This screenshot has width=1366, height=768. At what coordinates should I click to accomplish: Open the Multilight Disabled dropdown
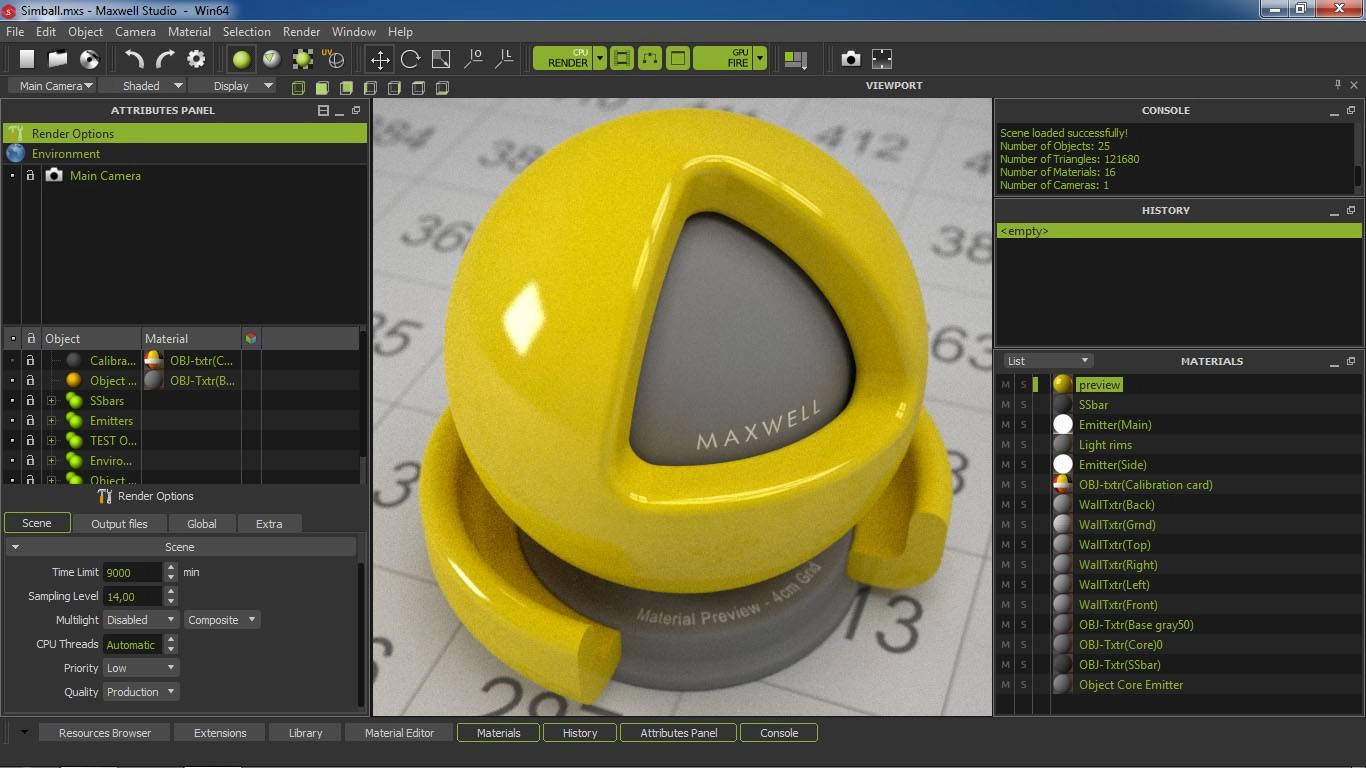pyautogui.click(x=141, y=620)
